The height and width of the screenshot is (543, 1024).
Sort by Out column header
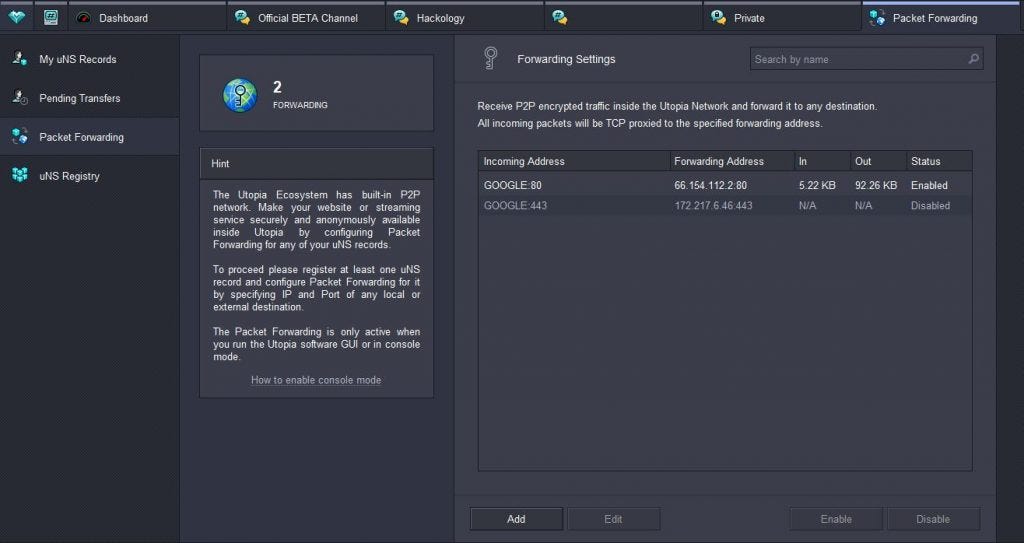pyautogui.click(x=878, y=161)
